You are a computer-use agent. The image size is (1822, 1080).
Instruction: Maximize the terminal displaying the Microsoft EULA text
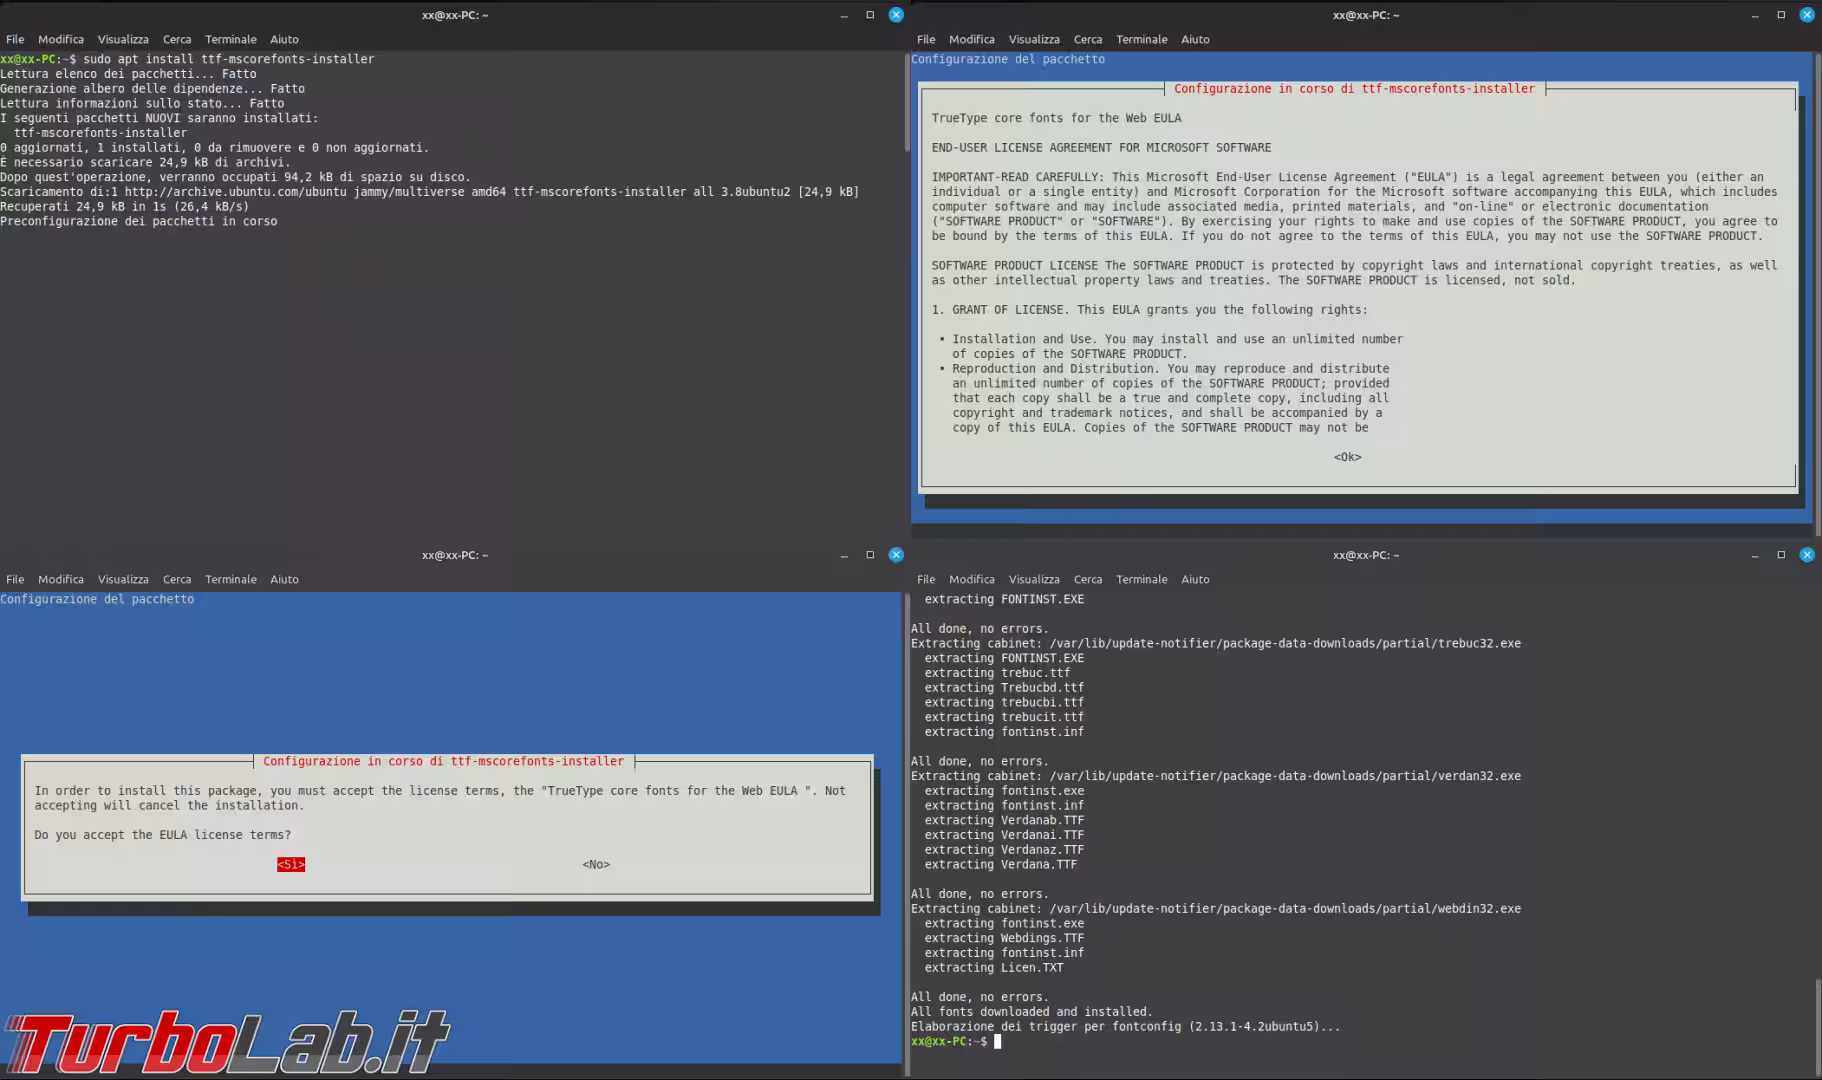pos(1781,15)
